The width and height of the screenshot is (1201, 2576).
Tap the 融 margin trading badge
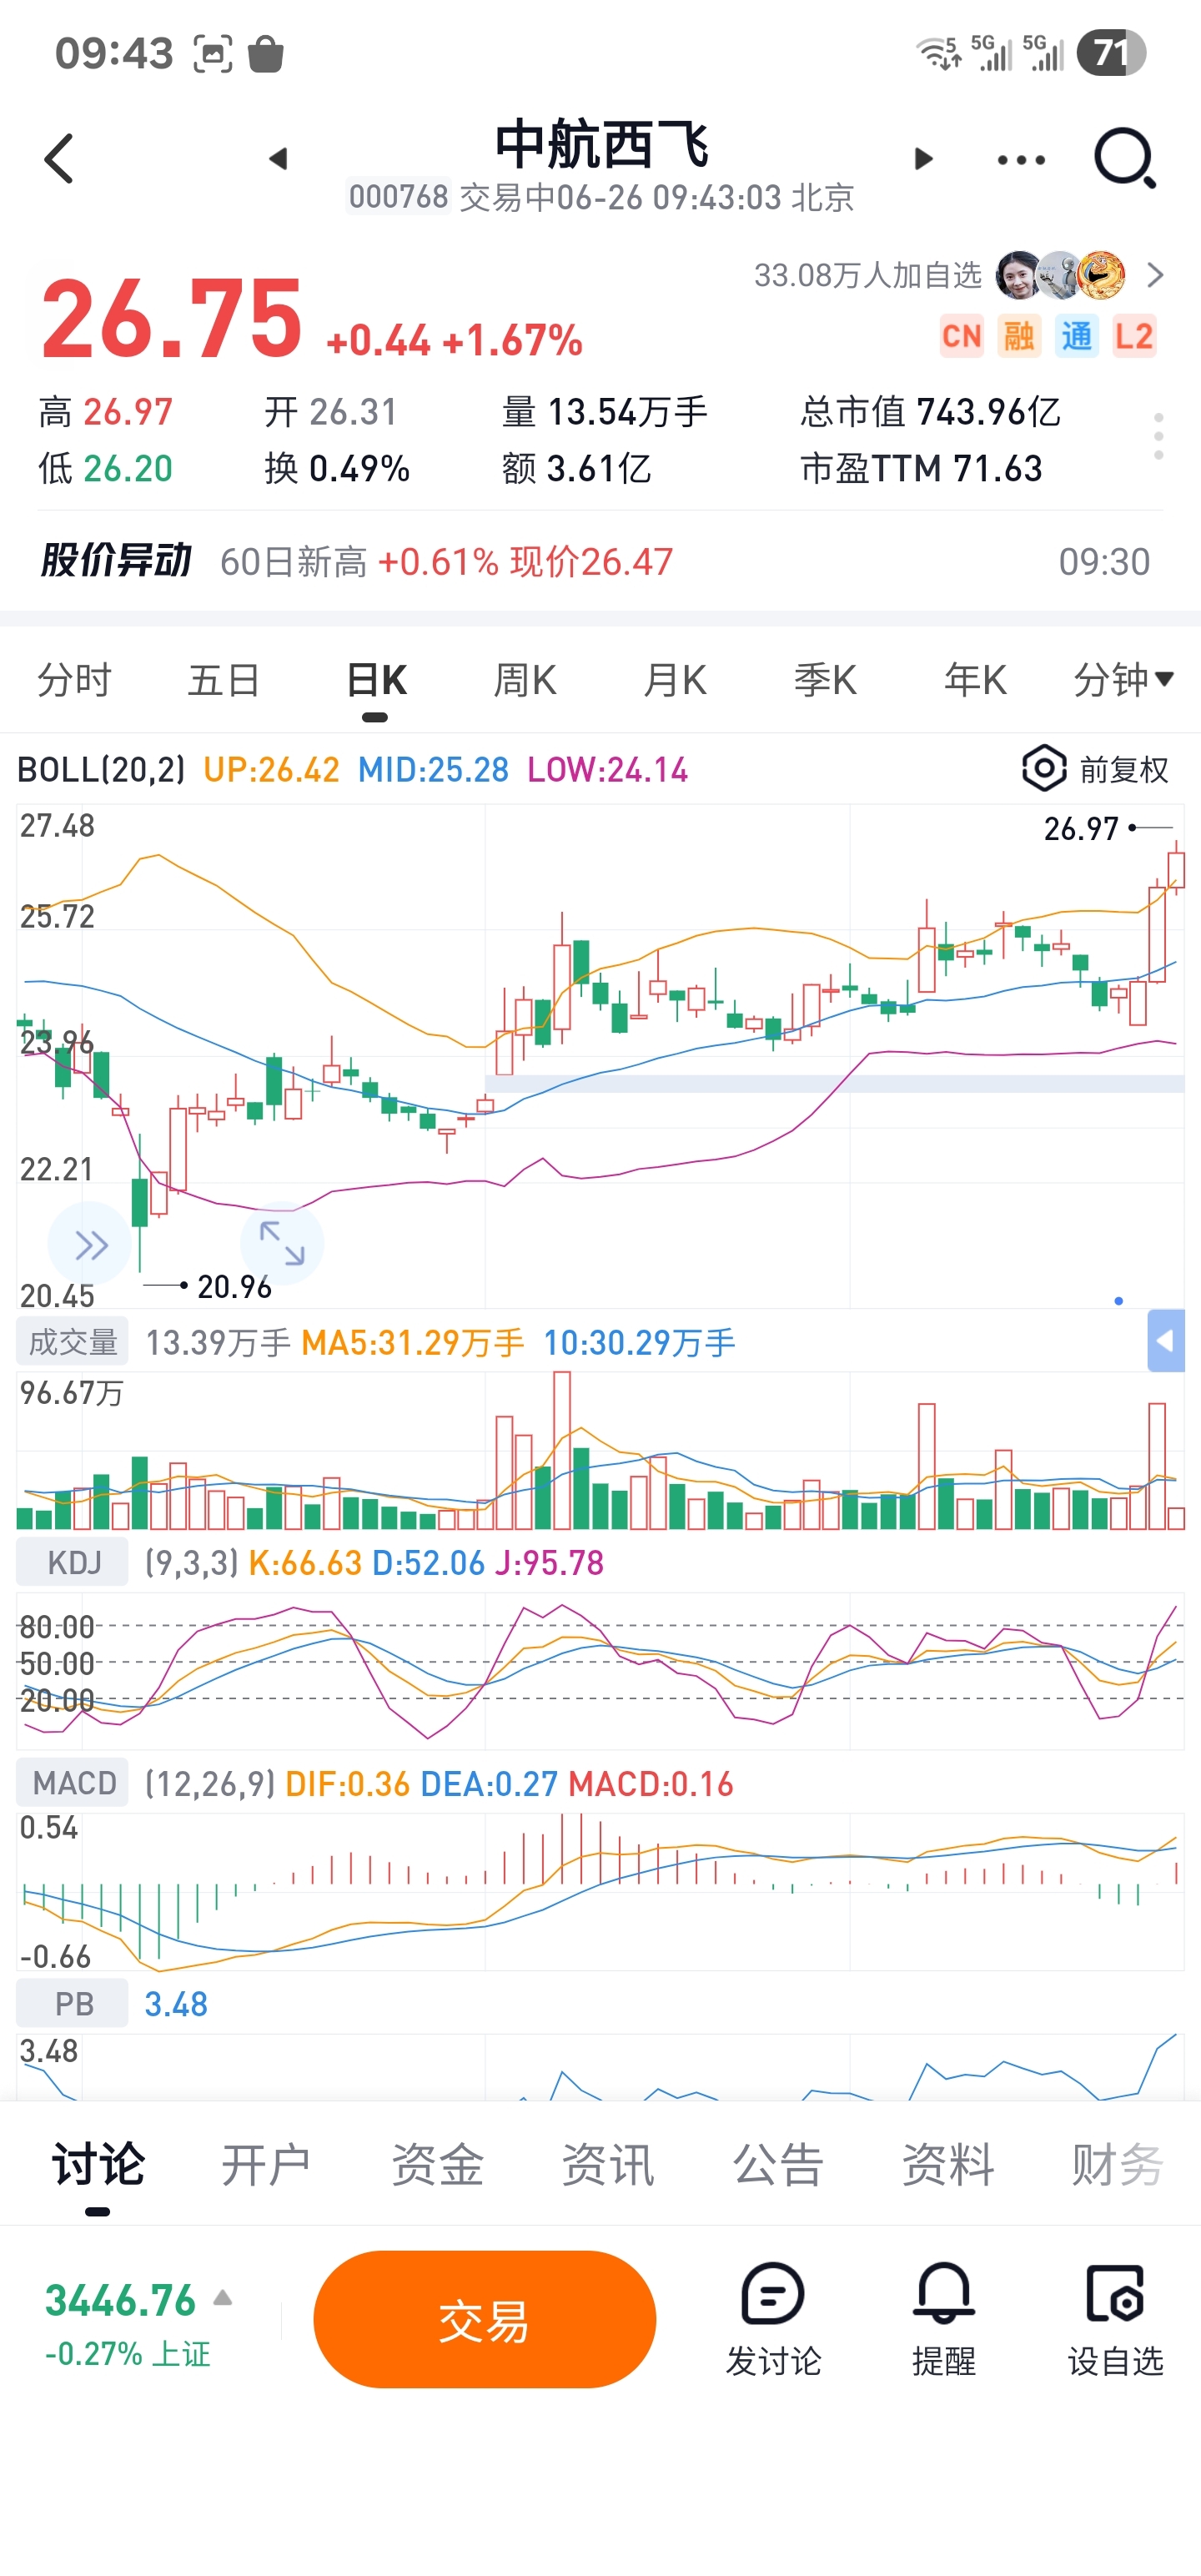coord(1019,336)
